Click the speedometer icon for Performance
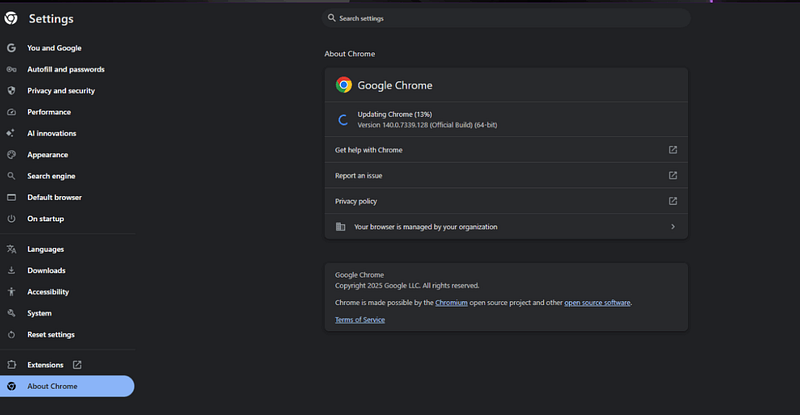 [11, 112]
